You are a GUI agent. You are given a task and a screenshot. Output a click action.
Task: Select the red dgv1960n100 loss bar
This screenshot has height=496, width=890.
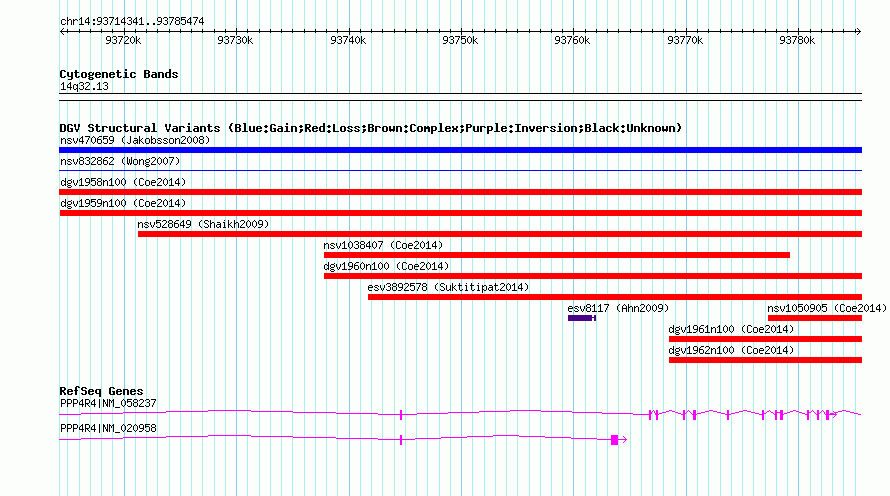click(593, 276)
